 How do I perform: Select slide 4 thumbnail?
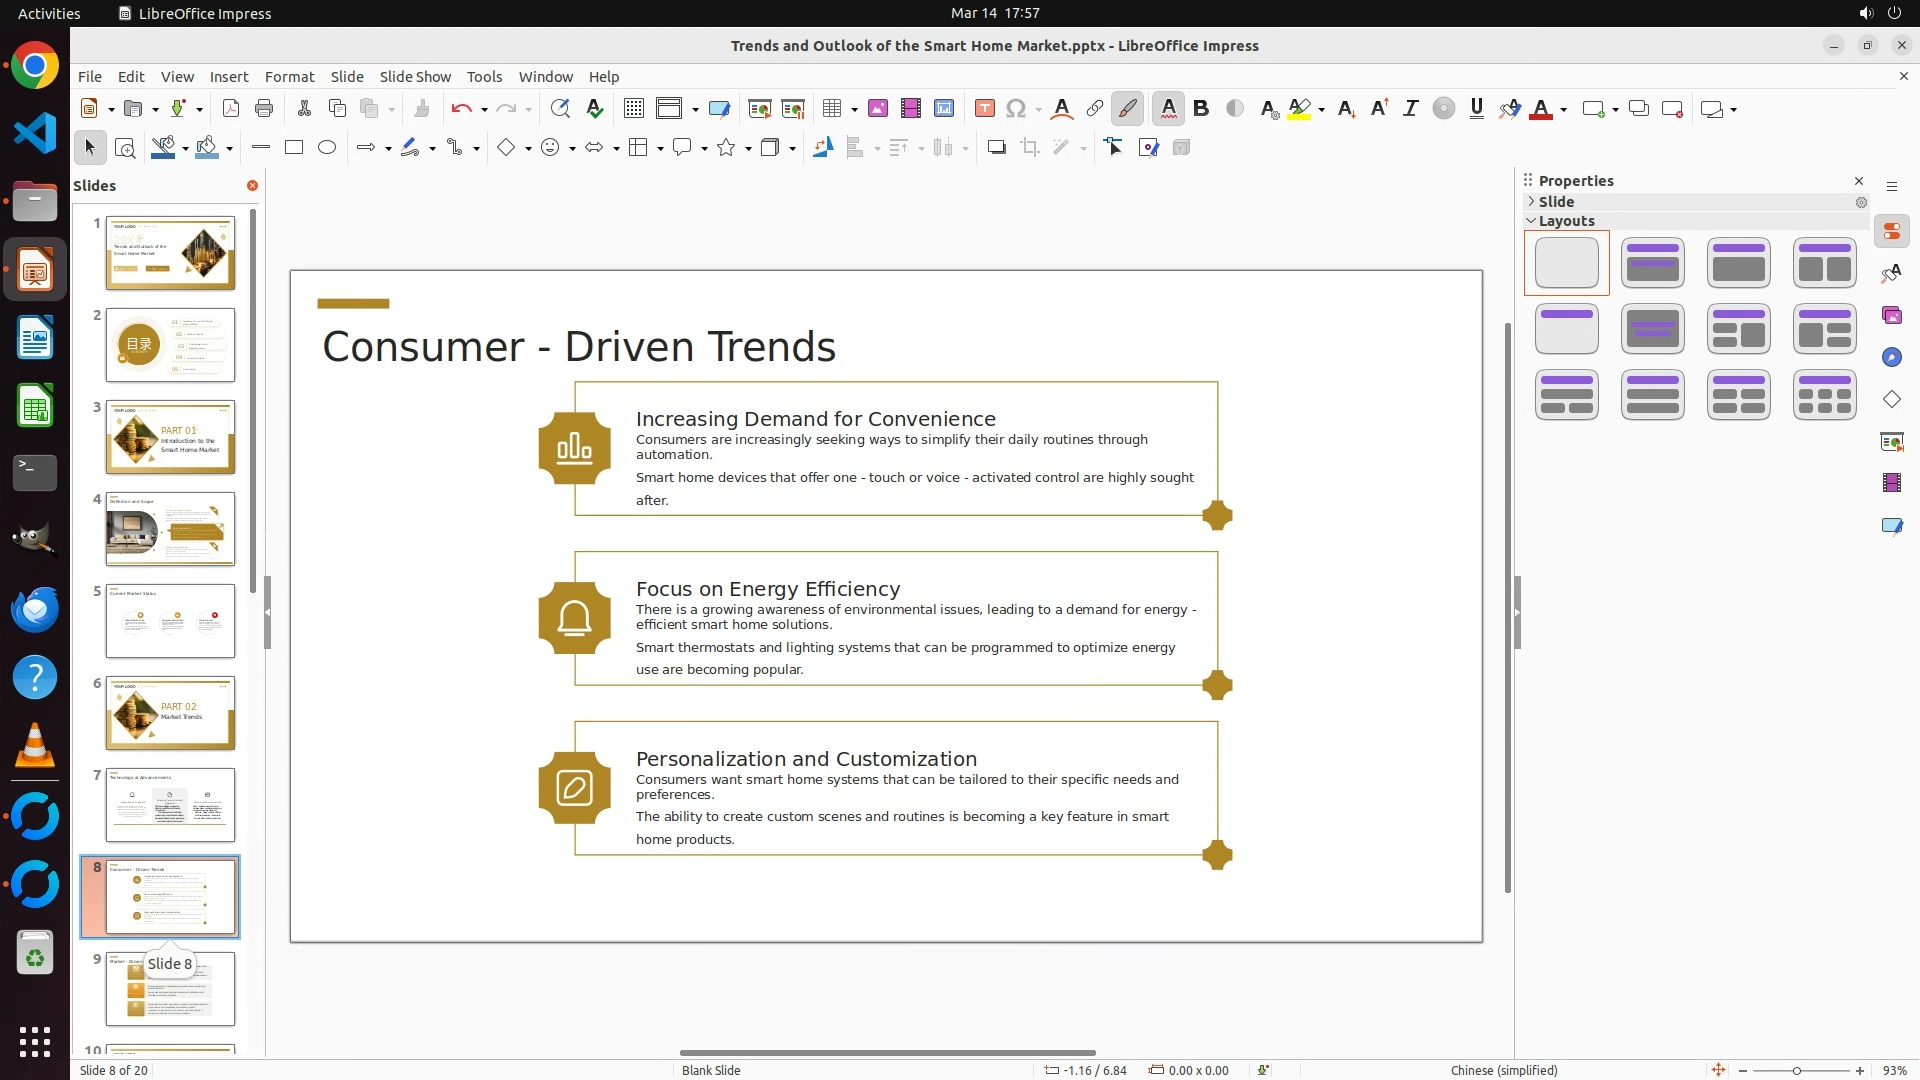(170, 529)
